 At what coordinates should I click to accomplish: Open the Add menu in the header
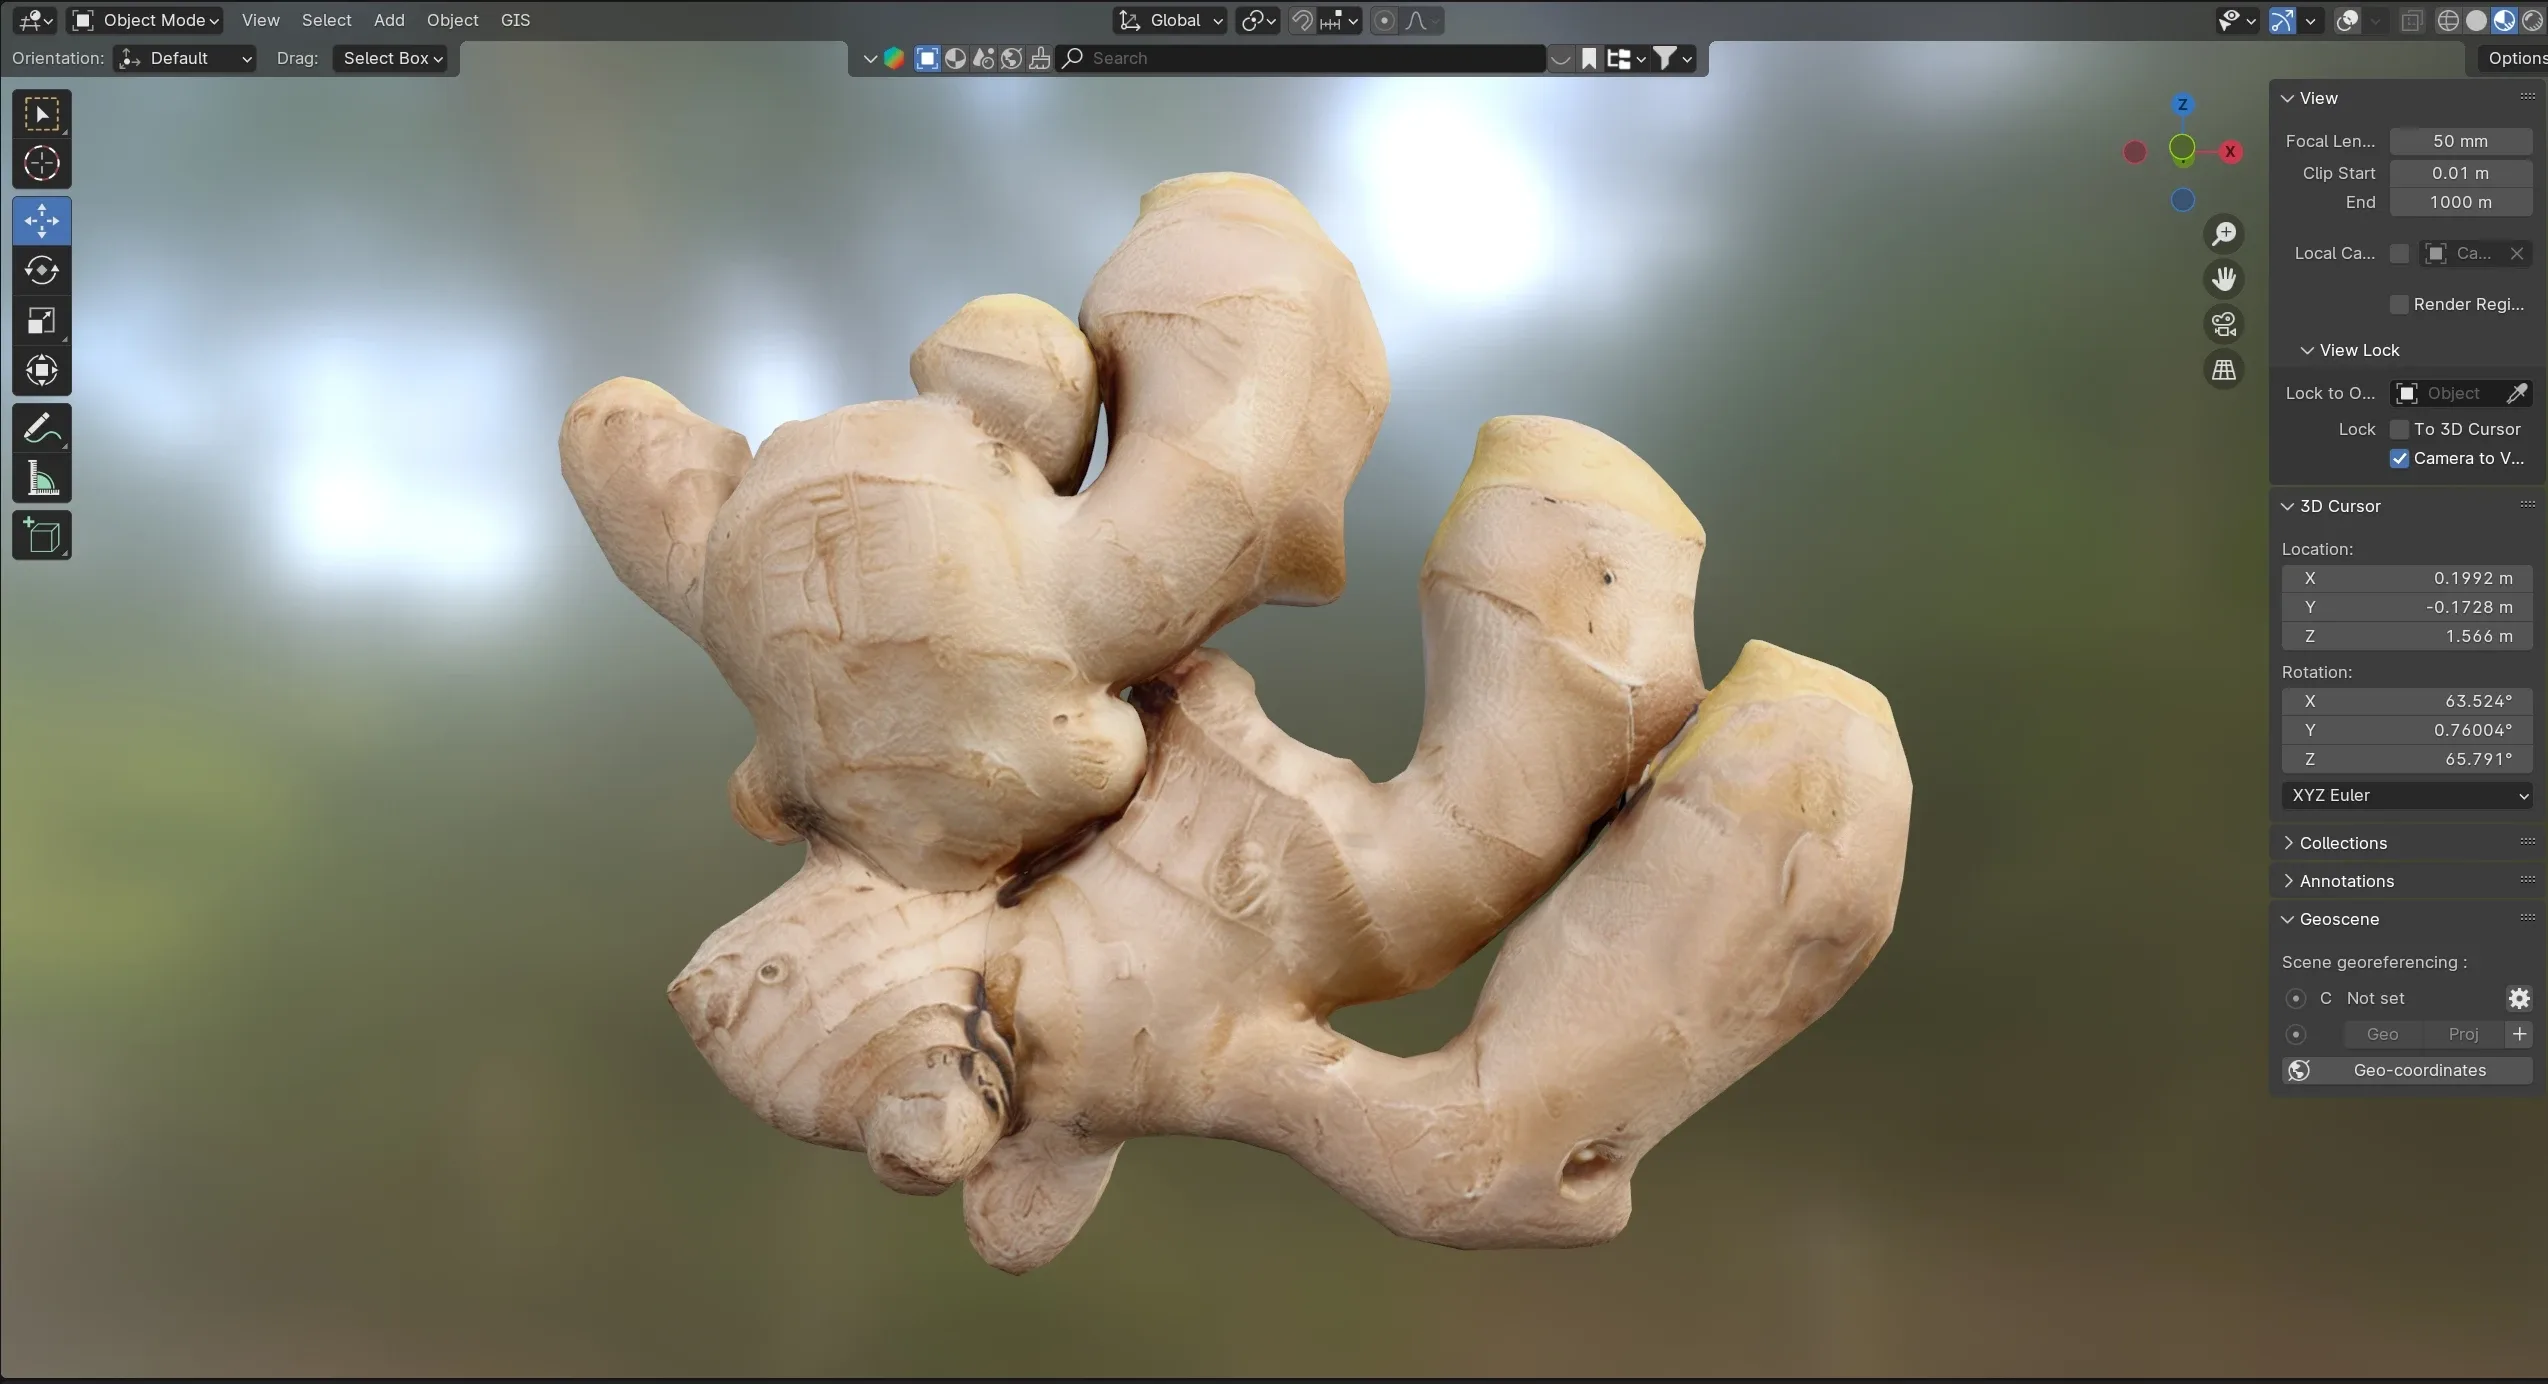tap(388, 20)
